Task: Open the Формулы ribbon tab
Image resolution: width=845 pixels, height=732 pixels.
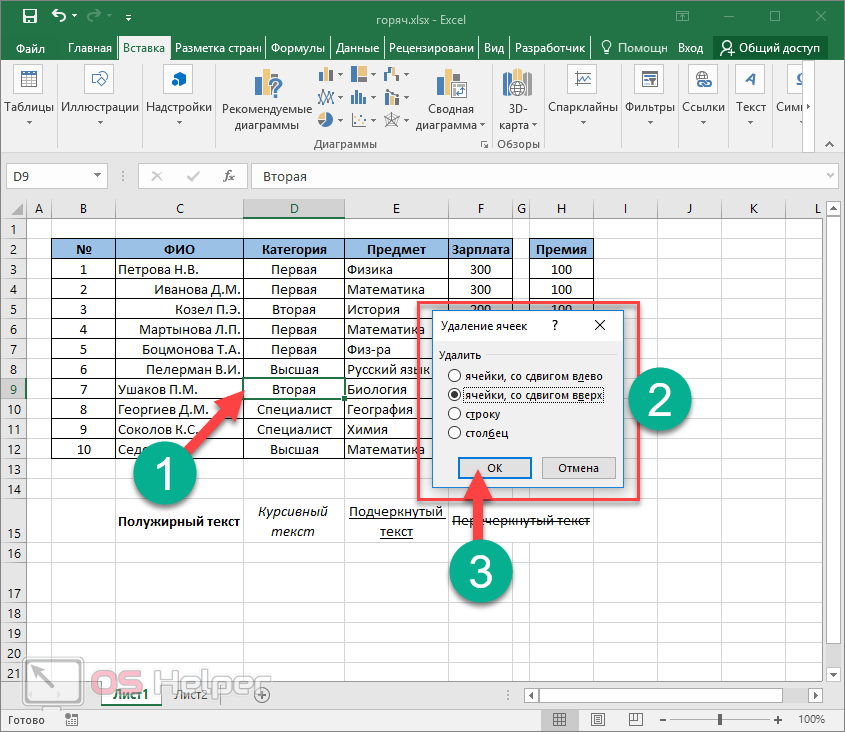Action: [x=298, y=47]
